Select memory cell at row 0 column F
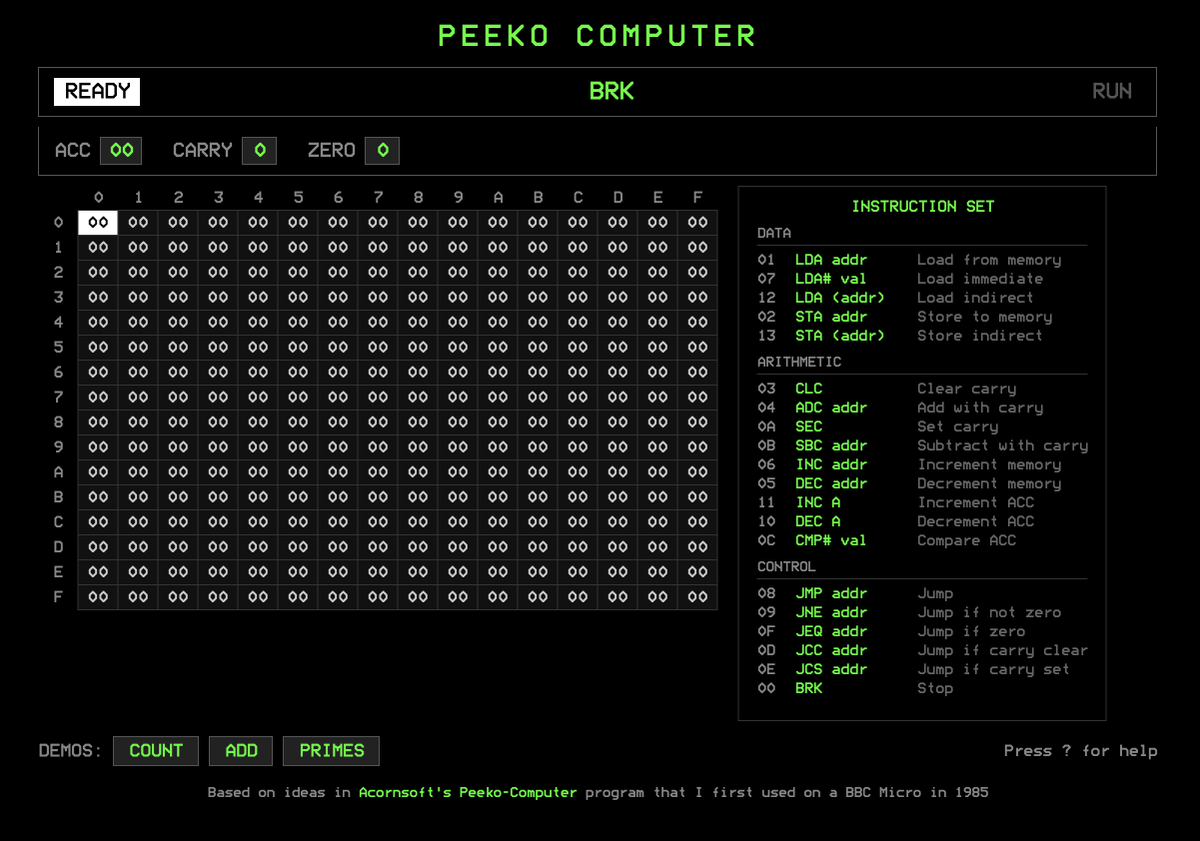The height and width of the screenshot is (841, 1200). (x=698, y=222)
